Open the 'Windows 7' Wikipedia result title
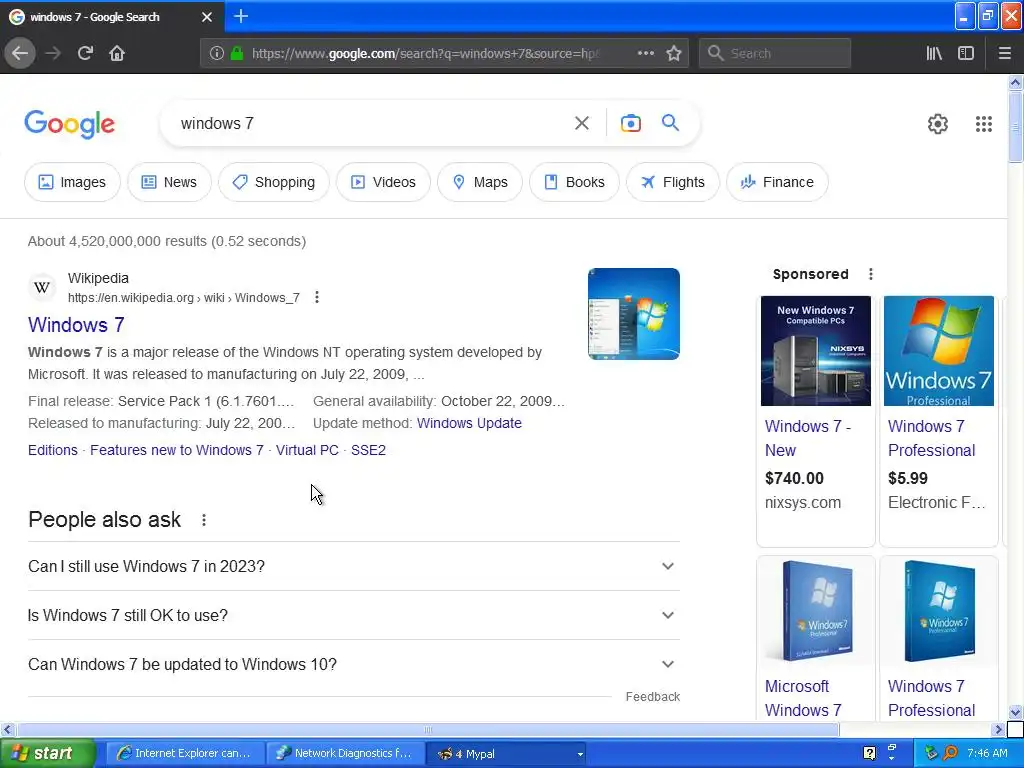Image resolution: width=1024 pixels, height=768 pixels. click(x=76, y=325)
